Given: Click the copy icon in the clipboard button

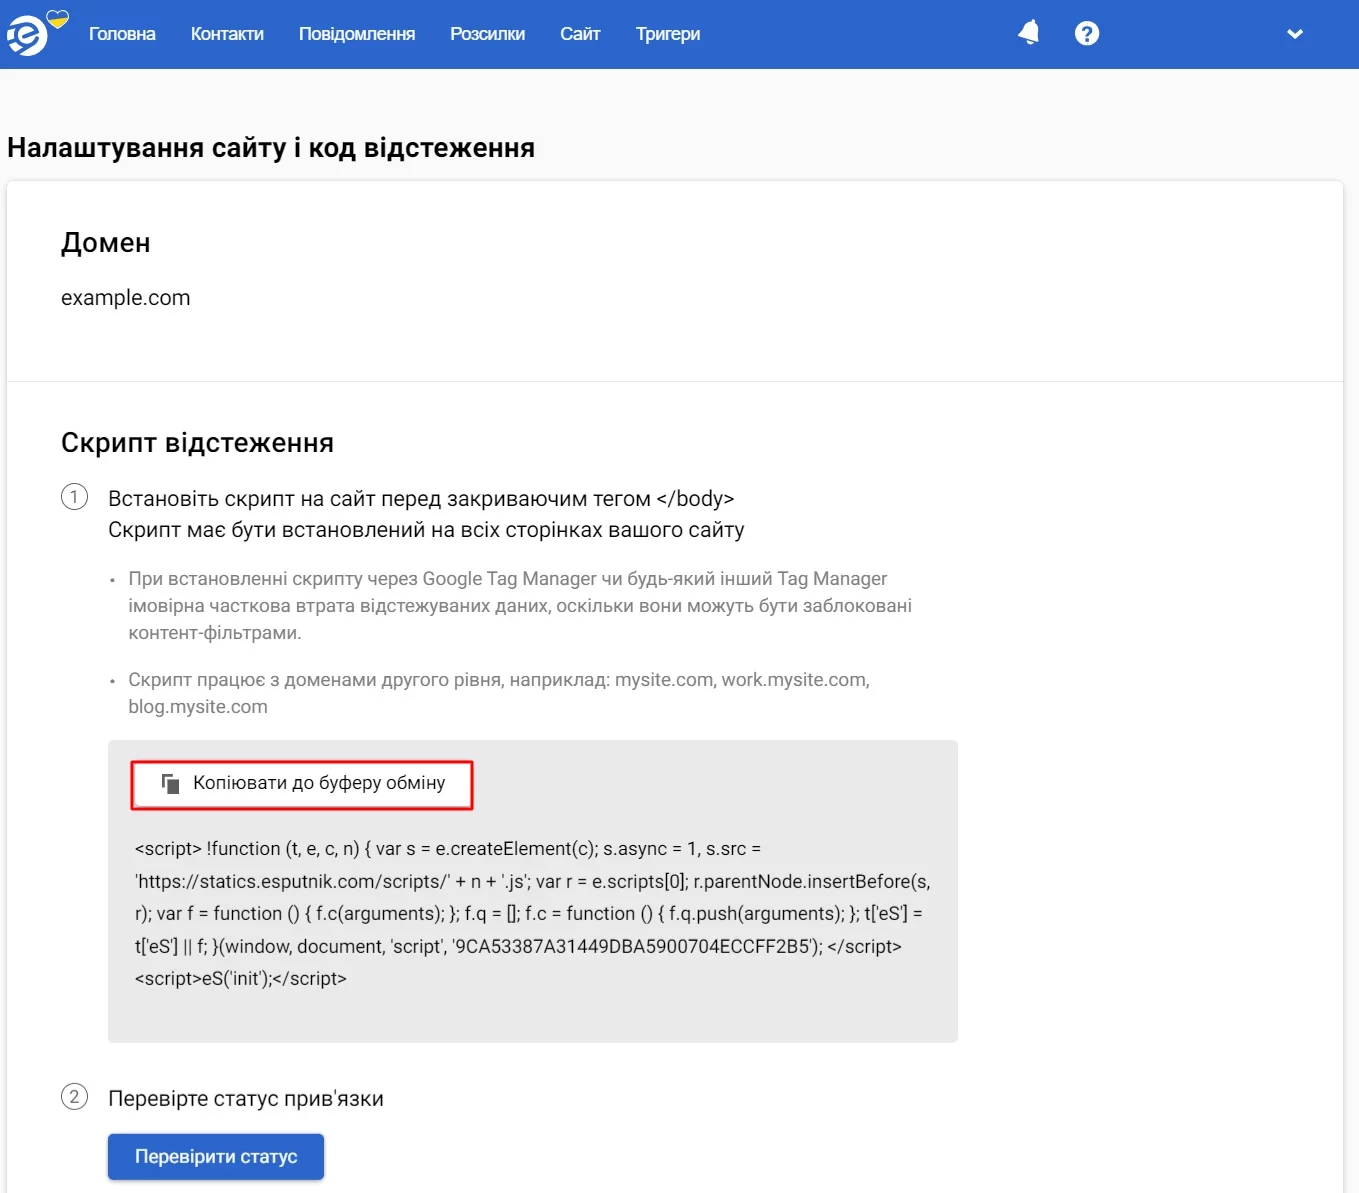Looking at the screenshot, I should (171, 783).
